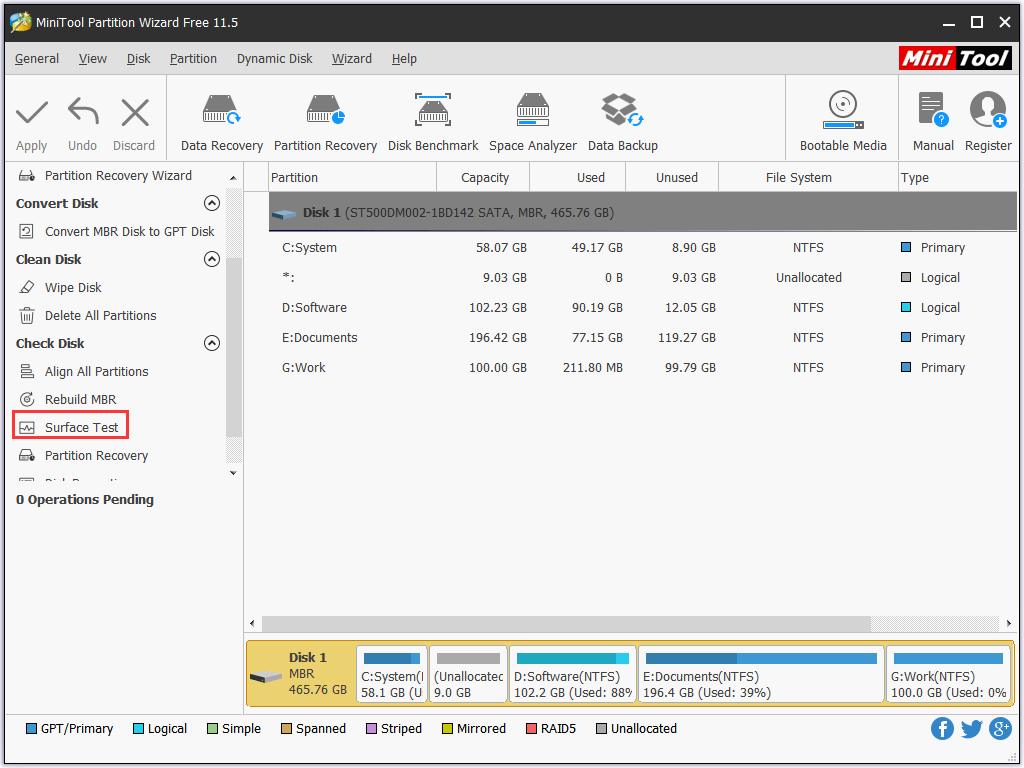Open the Facebook social link icon

point(942,728)
